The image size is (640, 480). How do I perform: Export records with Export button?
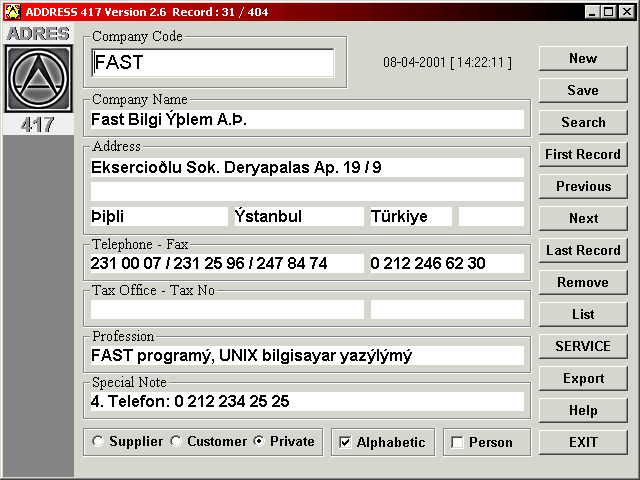(583, 378)
